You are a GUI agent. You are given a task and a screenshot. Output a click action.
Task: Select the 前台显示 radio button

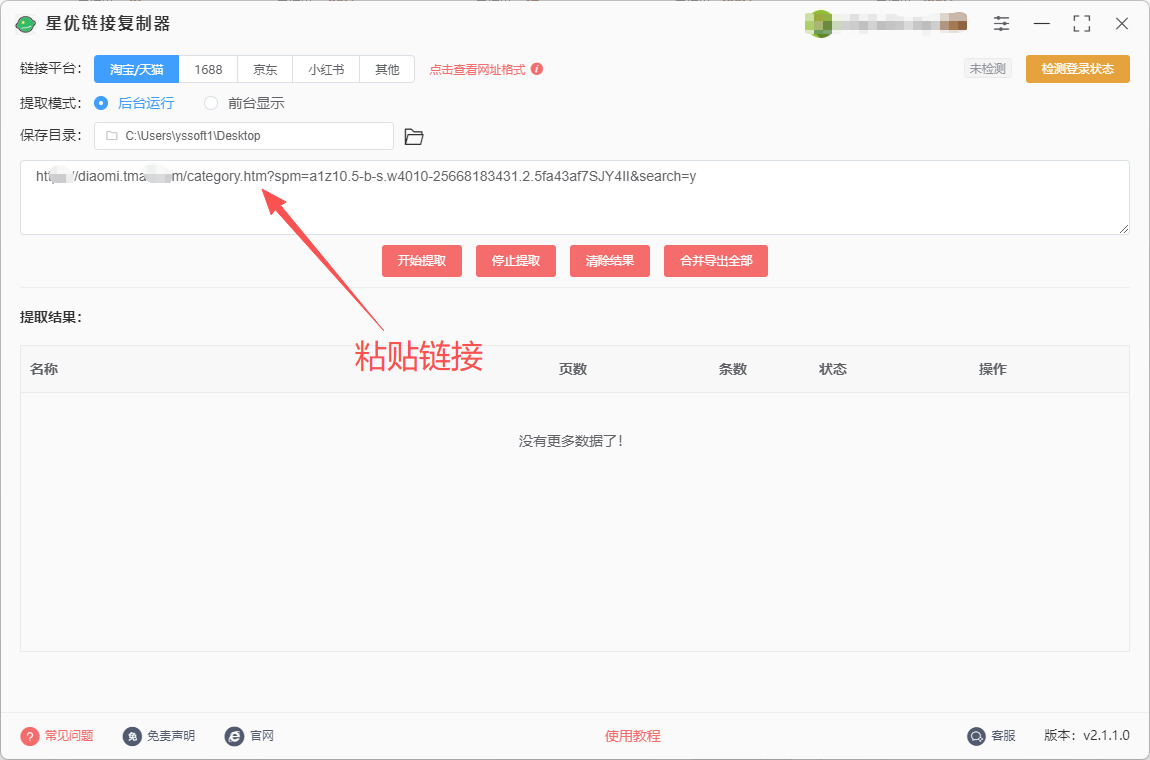point(211,103)
